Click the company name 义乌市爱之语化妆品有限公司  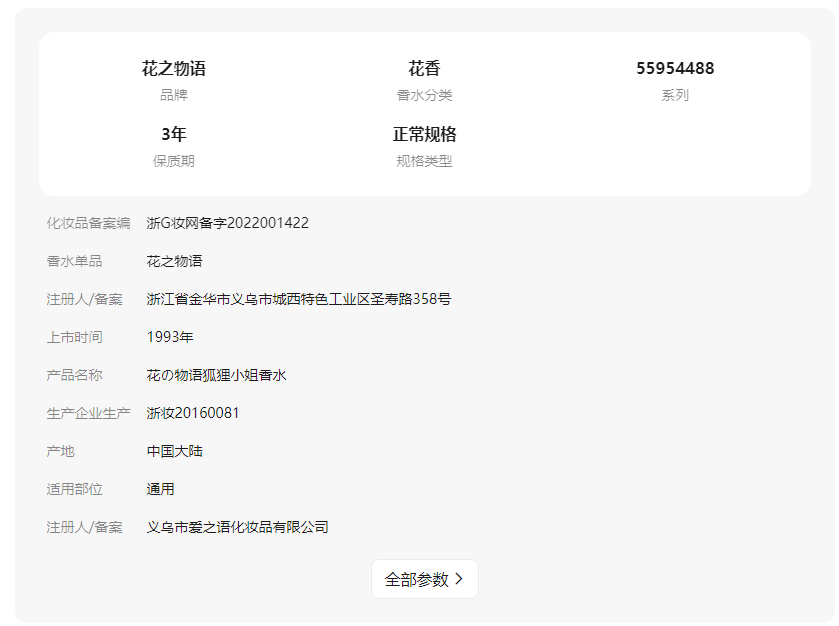pyautogui.click(x=238, y=527)
